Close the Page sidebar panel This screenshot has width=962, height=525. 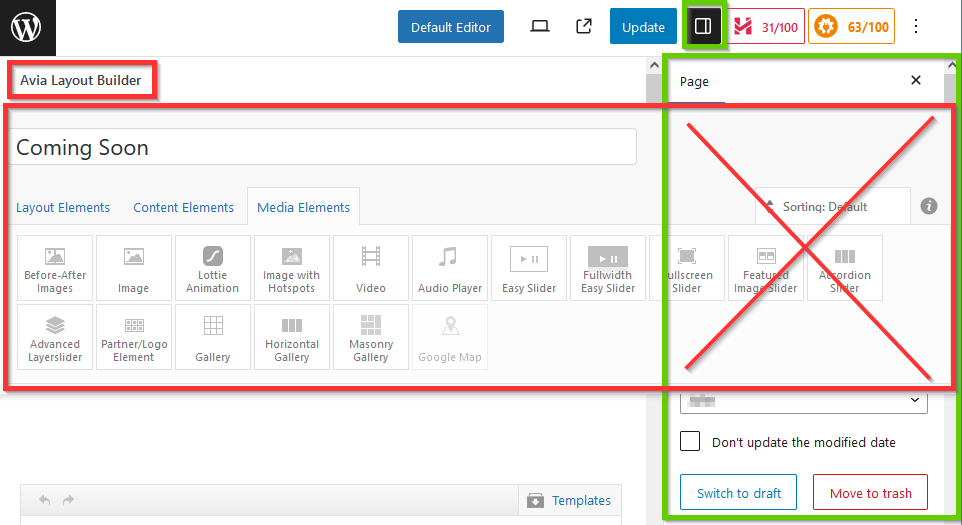click(915, 80)
